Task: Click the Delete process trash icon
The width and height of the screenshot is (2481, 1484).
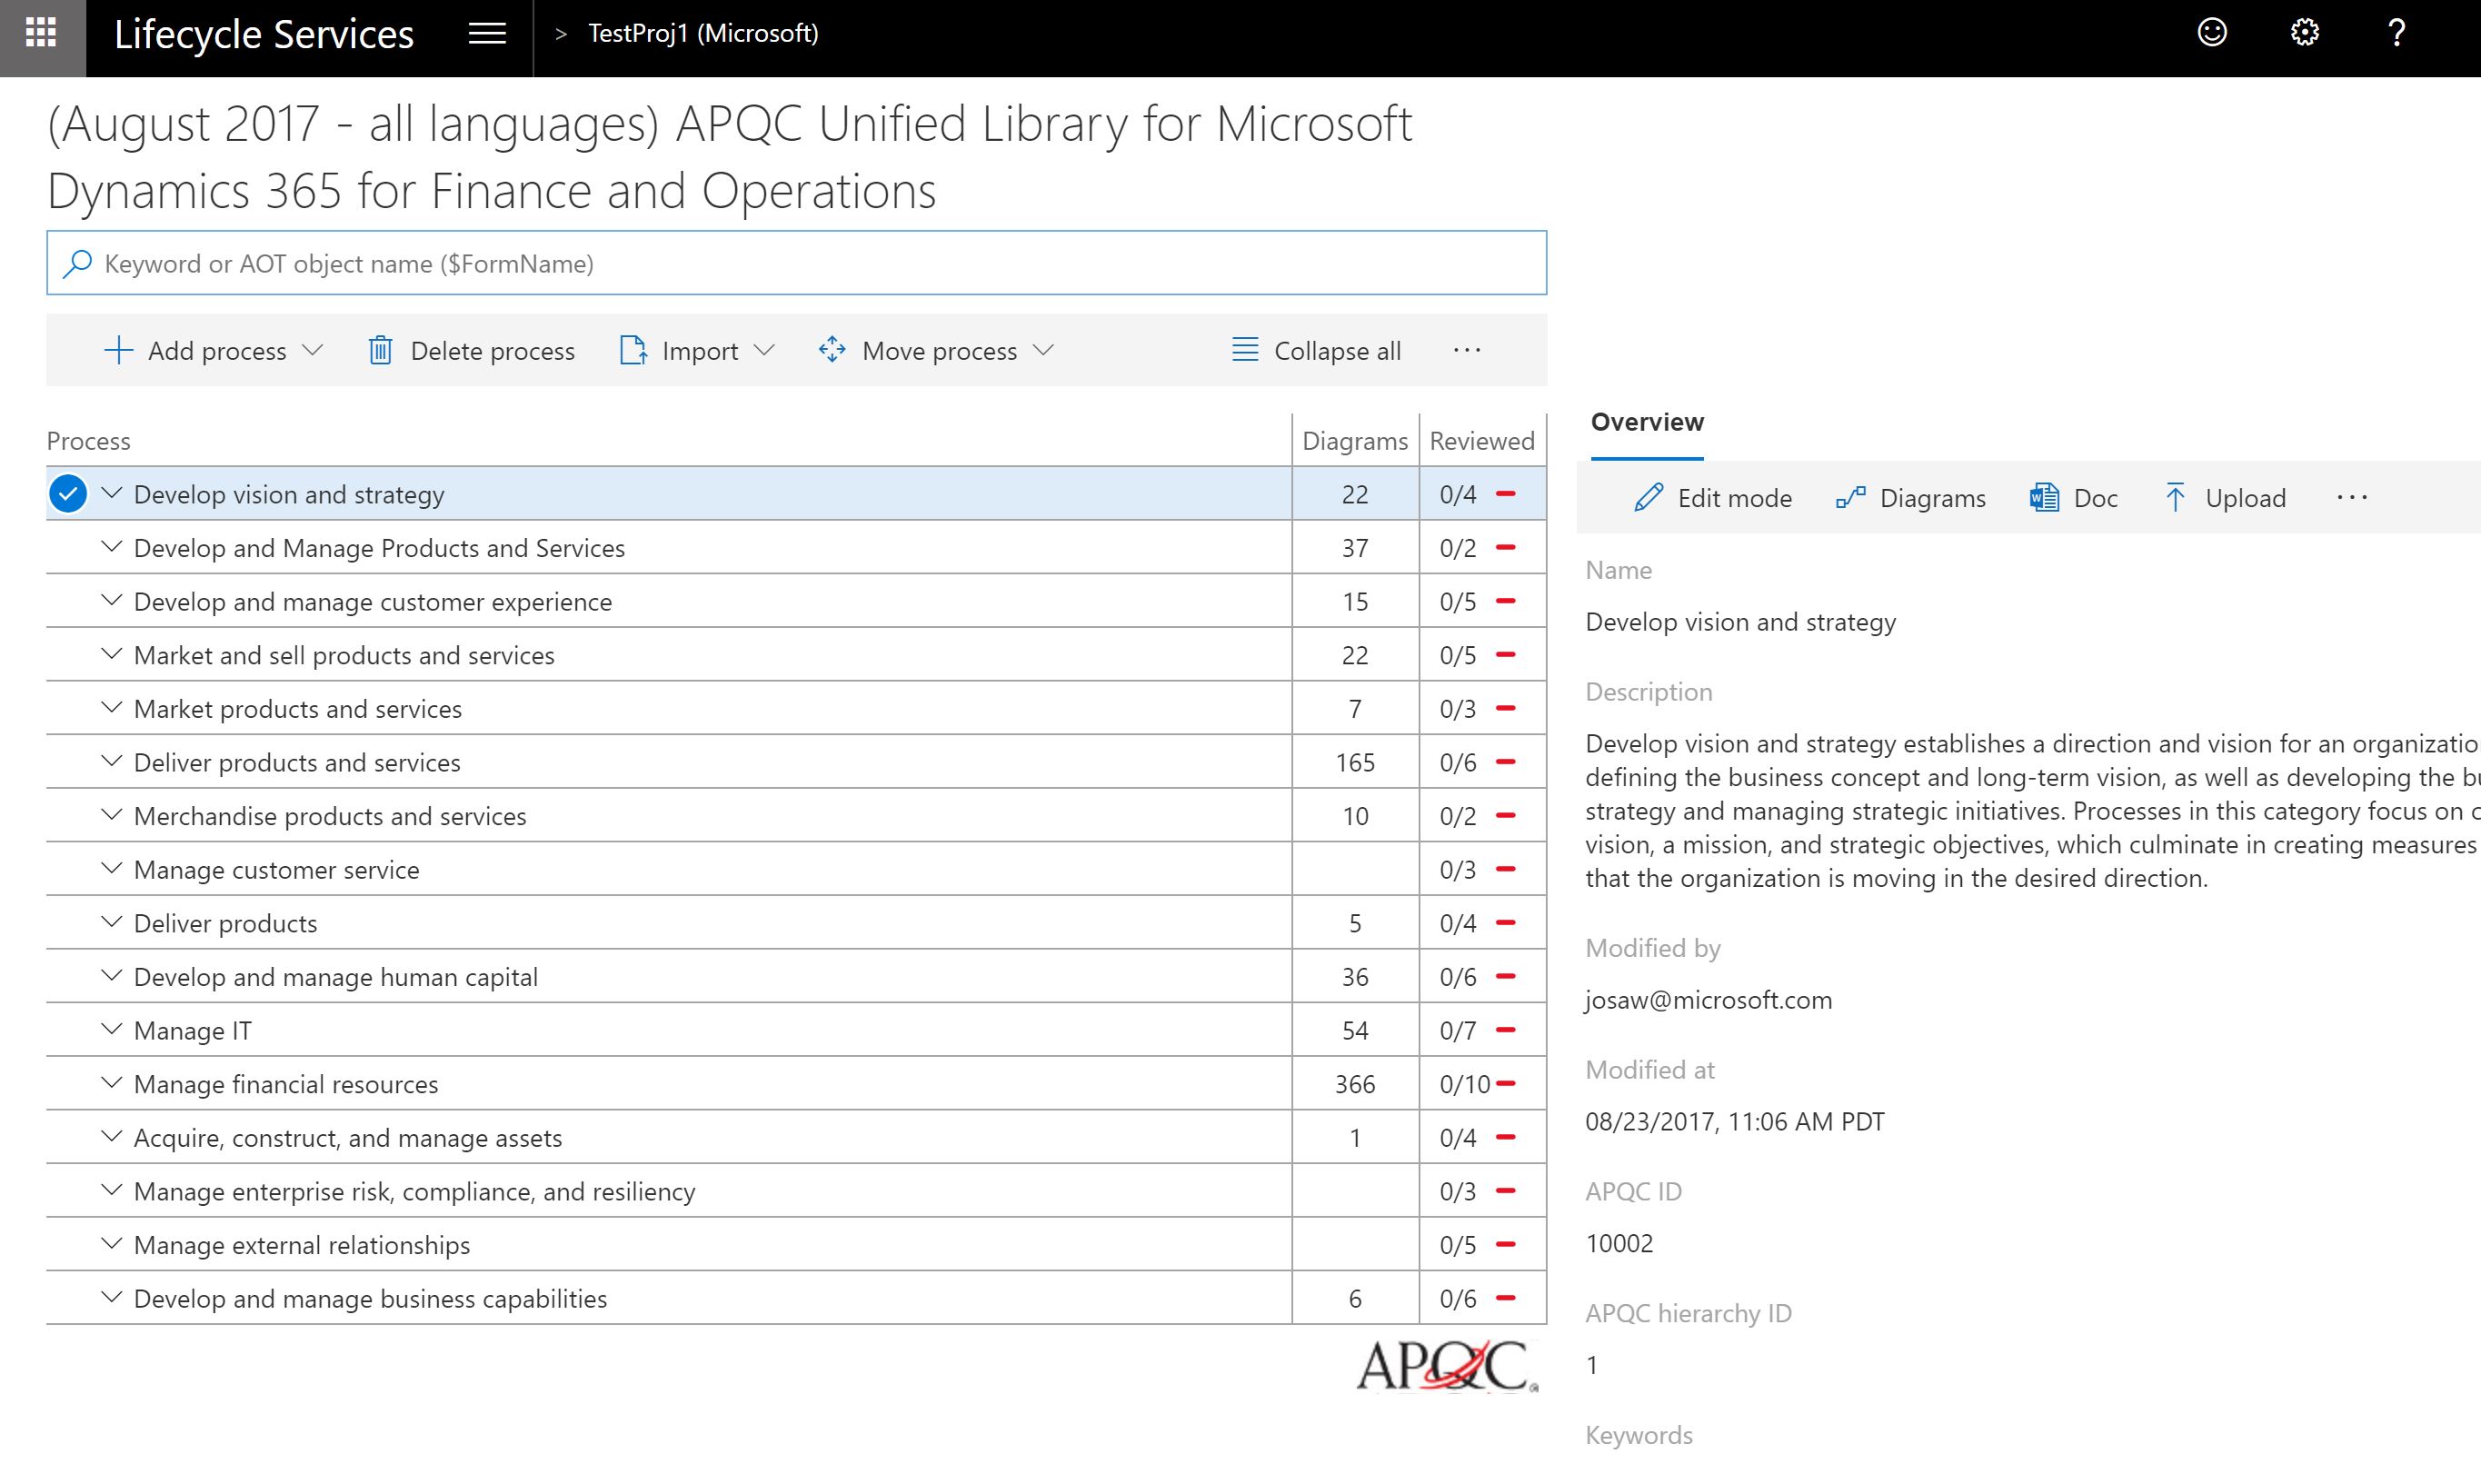Action: coord(380,351)
